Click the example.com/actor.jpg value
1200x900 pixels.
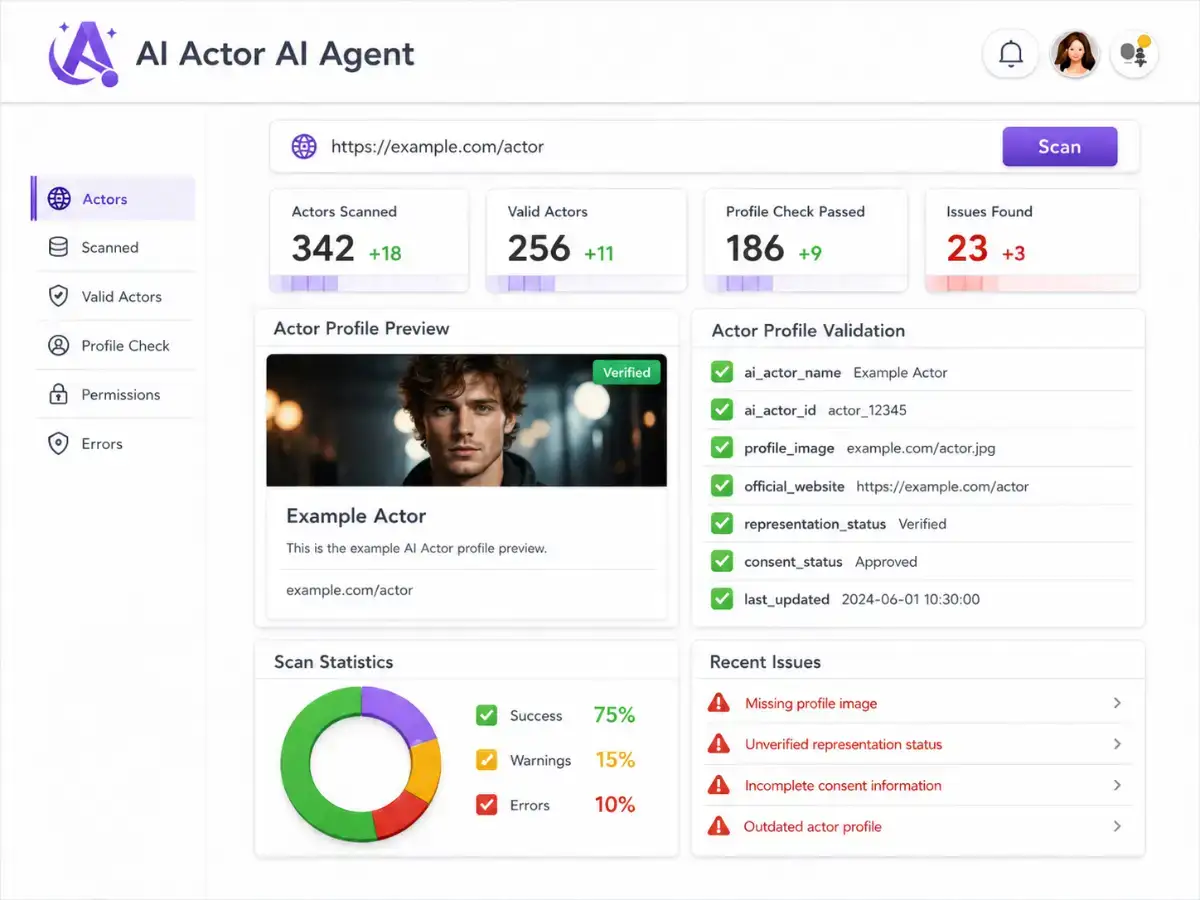(x=921, y=448)
